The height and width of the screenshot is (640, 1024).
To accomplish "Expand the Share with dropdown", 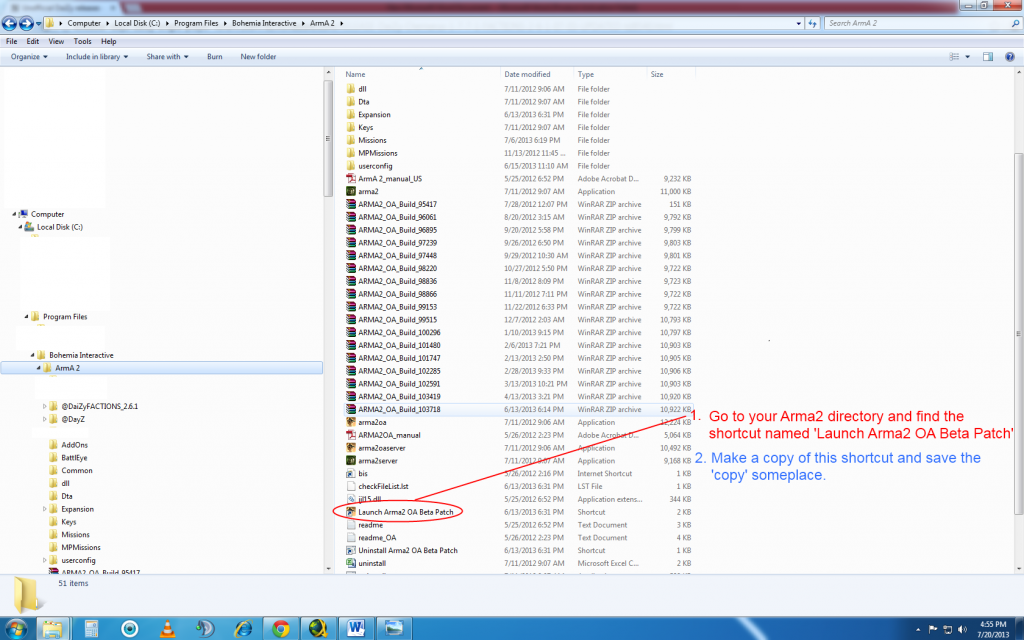I will point(167,57).
